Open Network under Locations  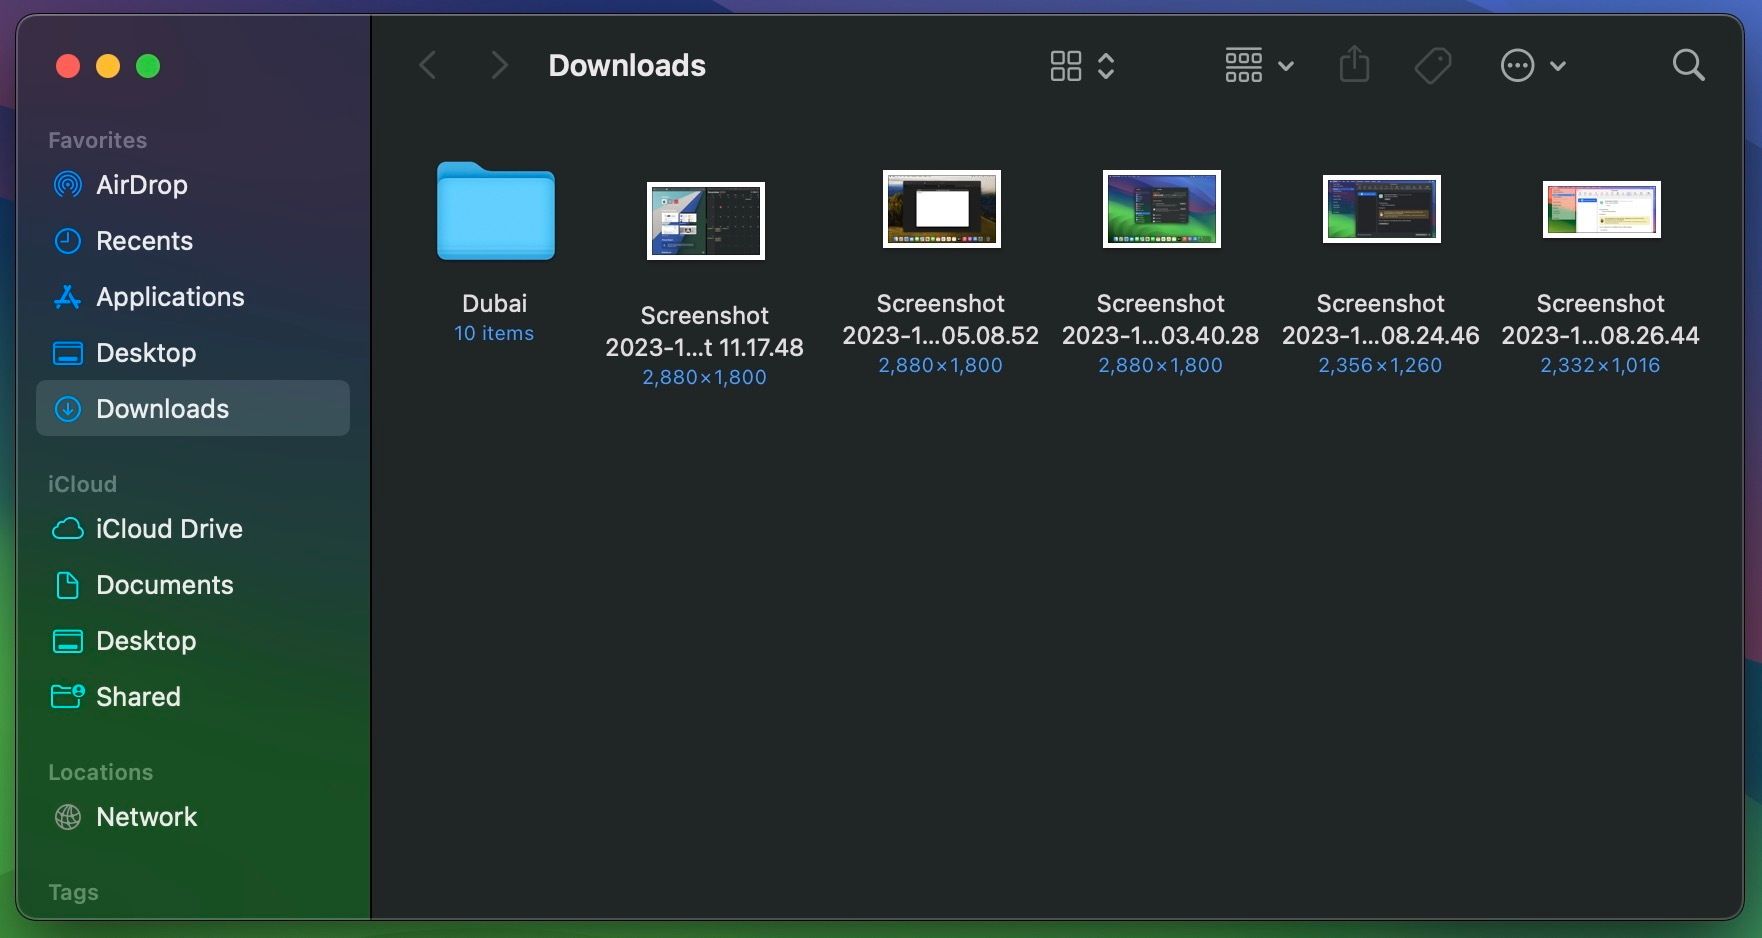pos(147,817)
